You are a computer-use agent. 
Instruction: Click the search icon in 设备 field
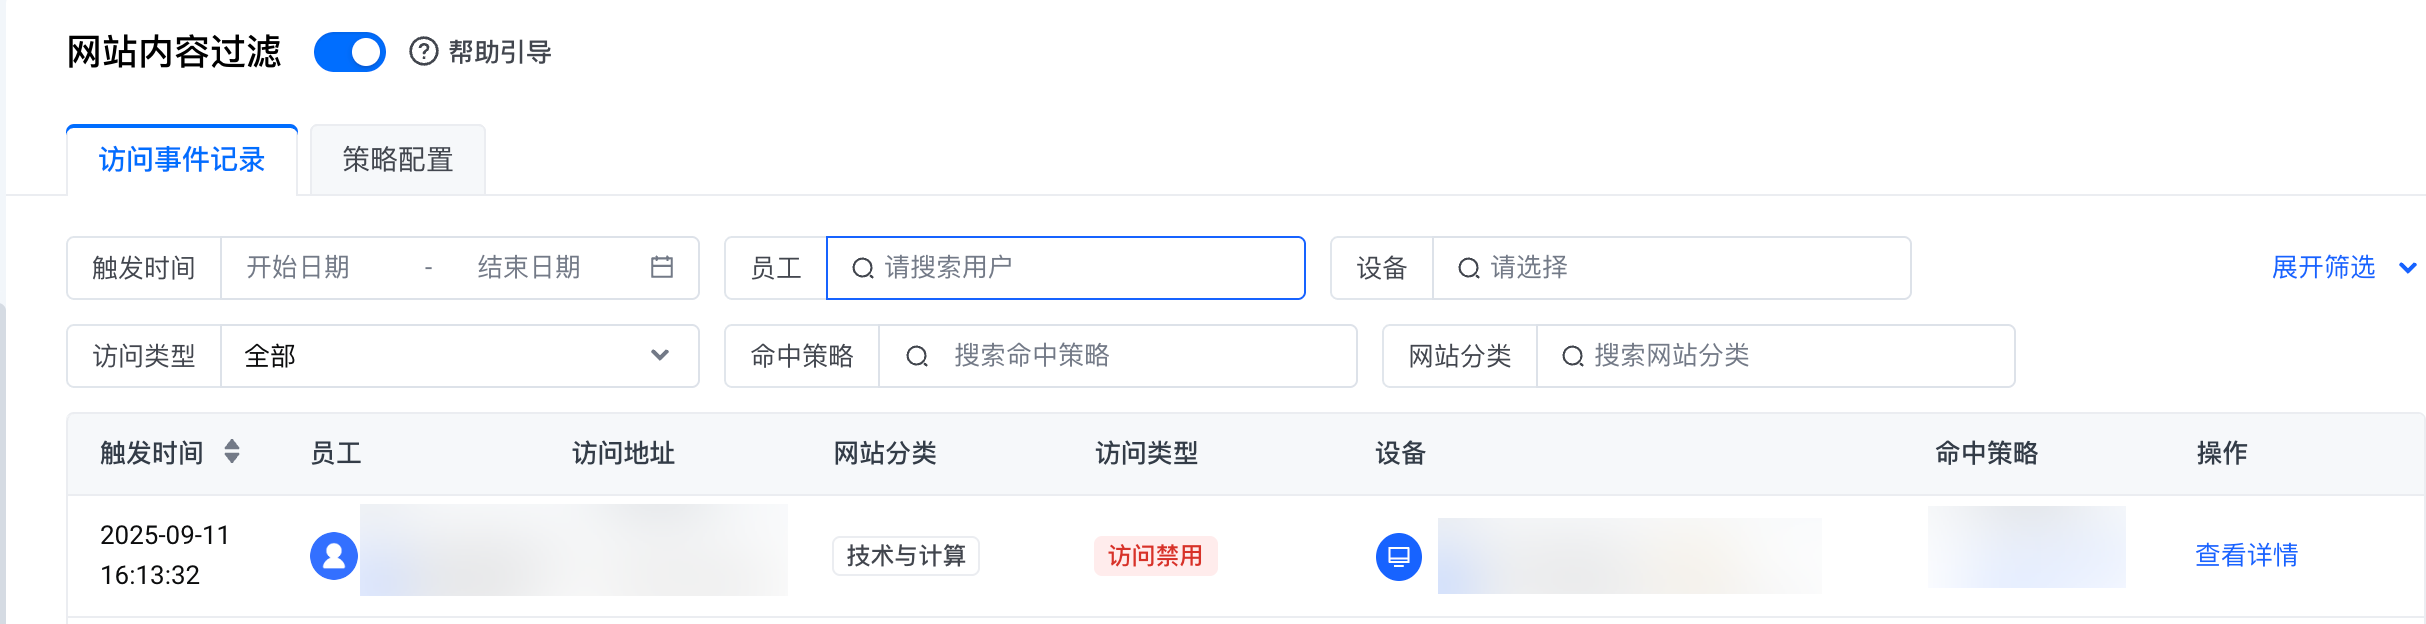(x=1468, y=268)
